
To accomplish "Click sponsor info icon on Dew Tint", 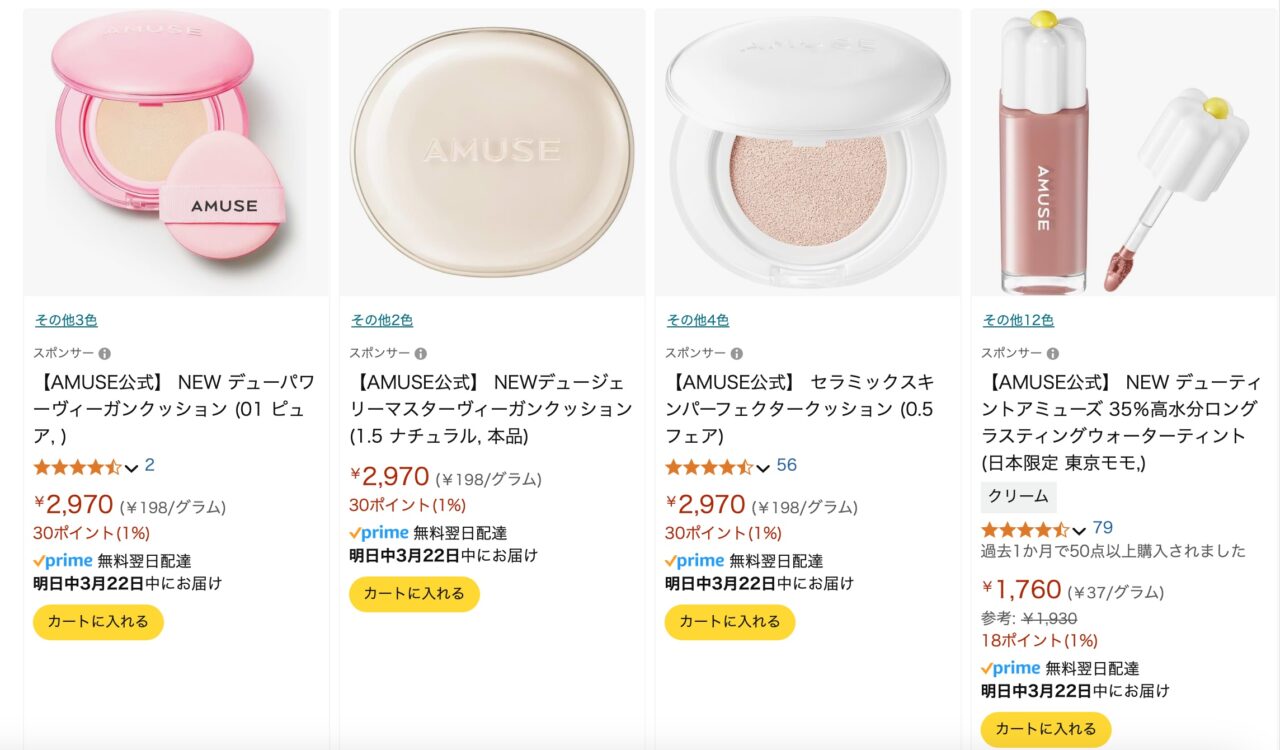I will [1053, 354].
